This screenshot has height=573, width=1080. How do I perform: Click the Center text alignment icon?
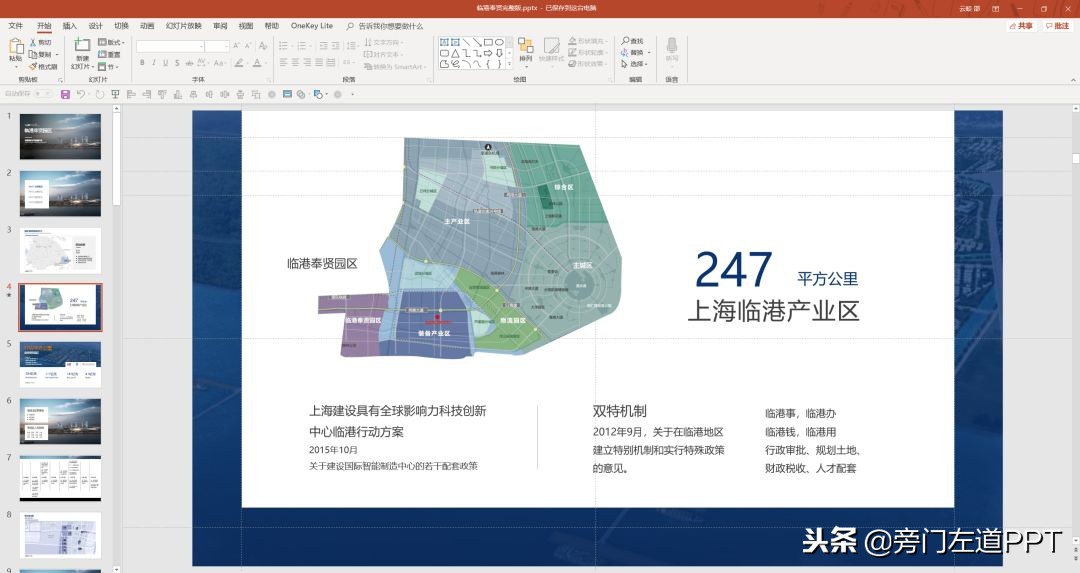point(295,63)
